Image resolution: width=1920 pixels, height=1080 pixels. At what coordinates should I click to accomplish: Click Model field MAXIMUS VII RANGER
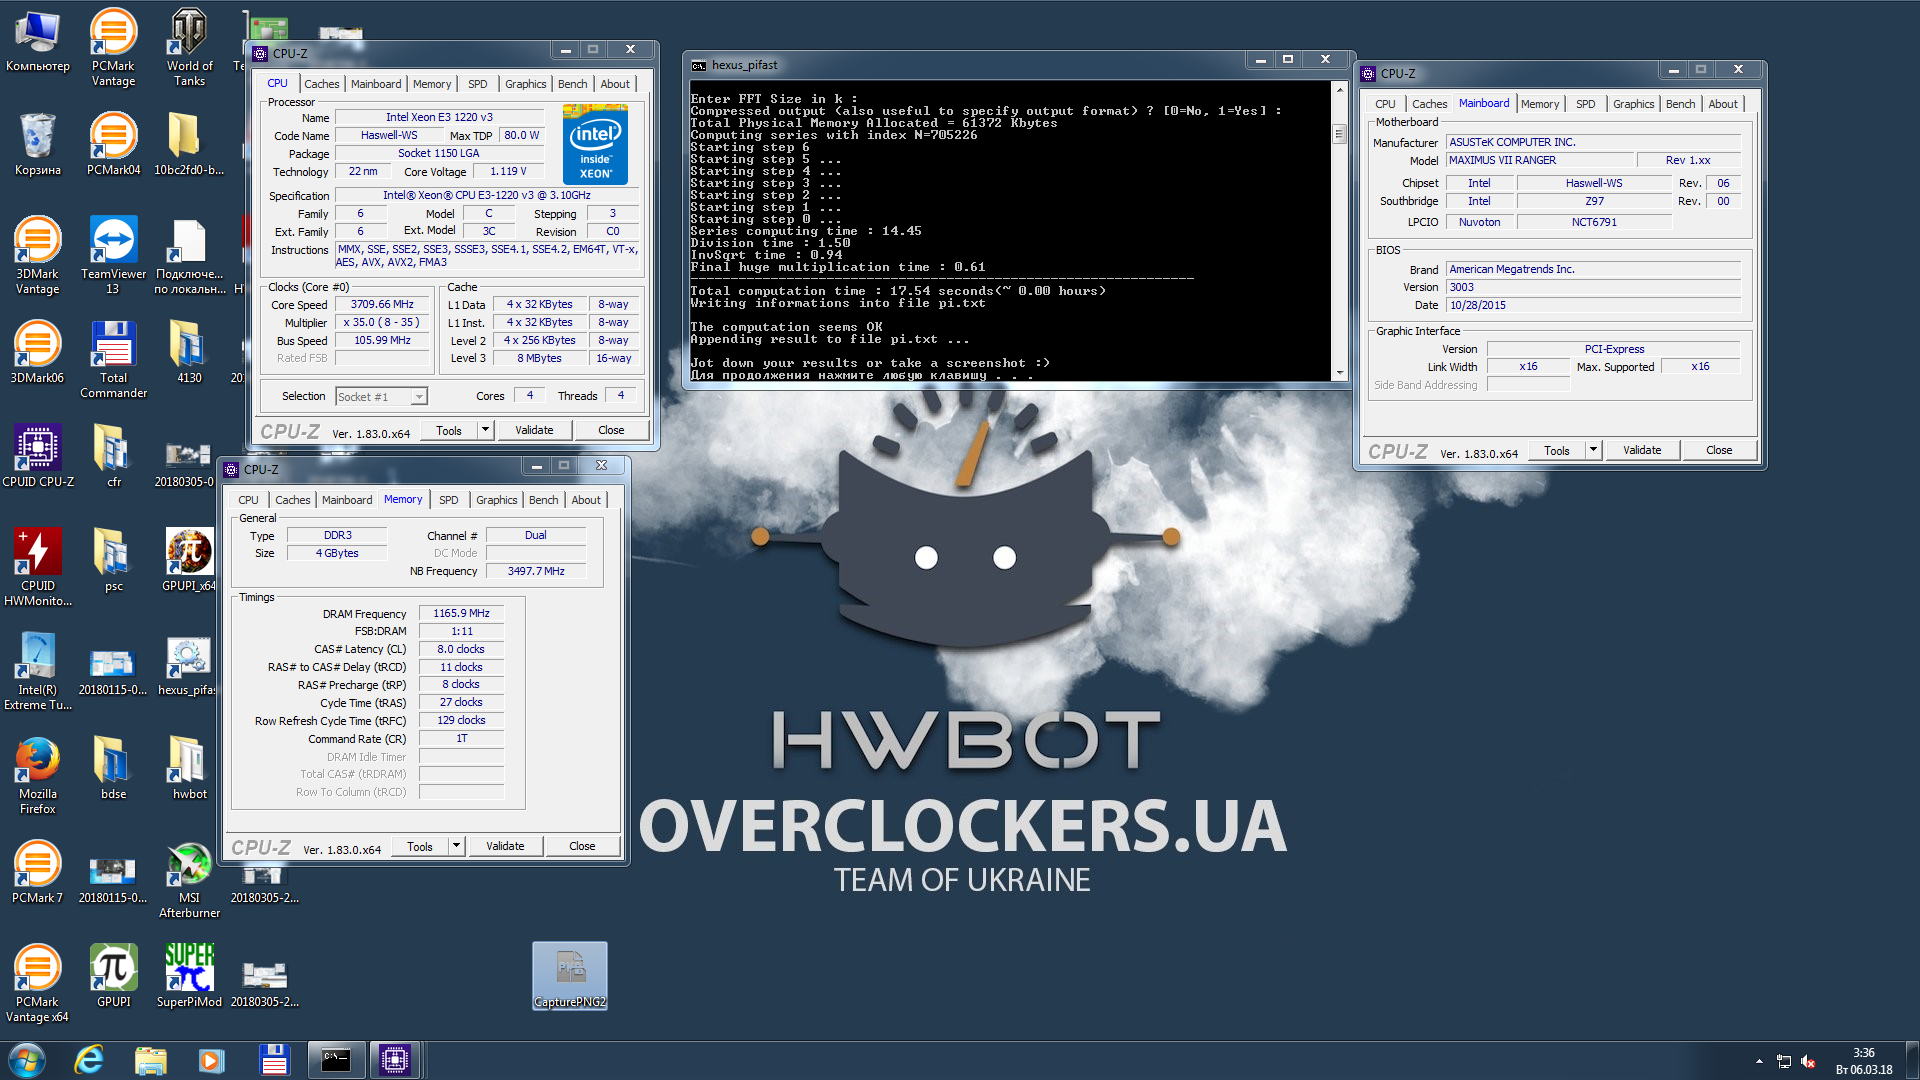(1539, 161)
